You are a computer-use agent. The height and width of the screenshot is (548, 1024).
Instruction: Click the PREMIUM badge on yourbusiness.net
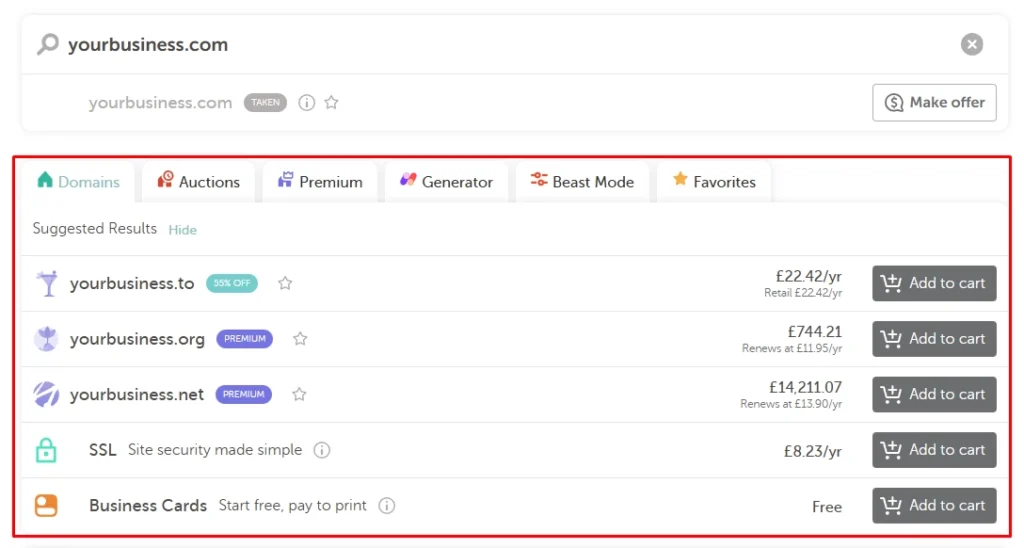244,395
